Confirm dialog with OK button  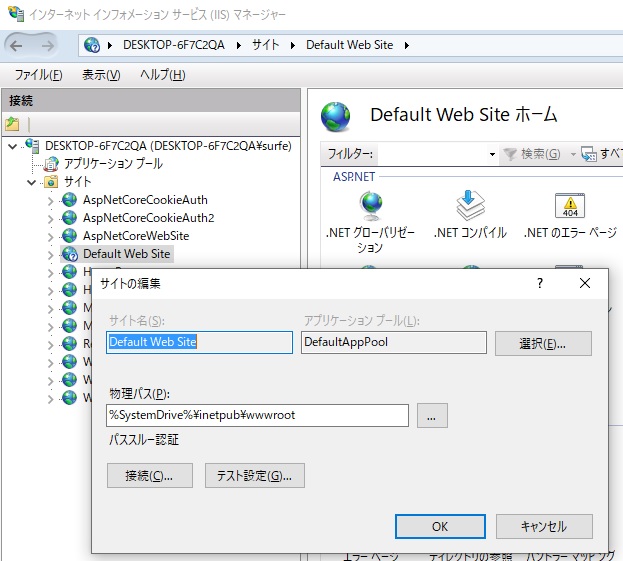[440, 526]
